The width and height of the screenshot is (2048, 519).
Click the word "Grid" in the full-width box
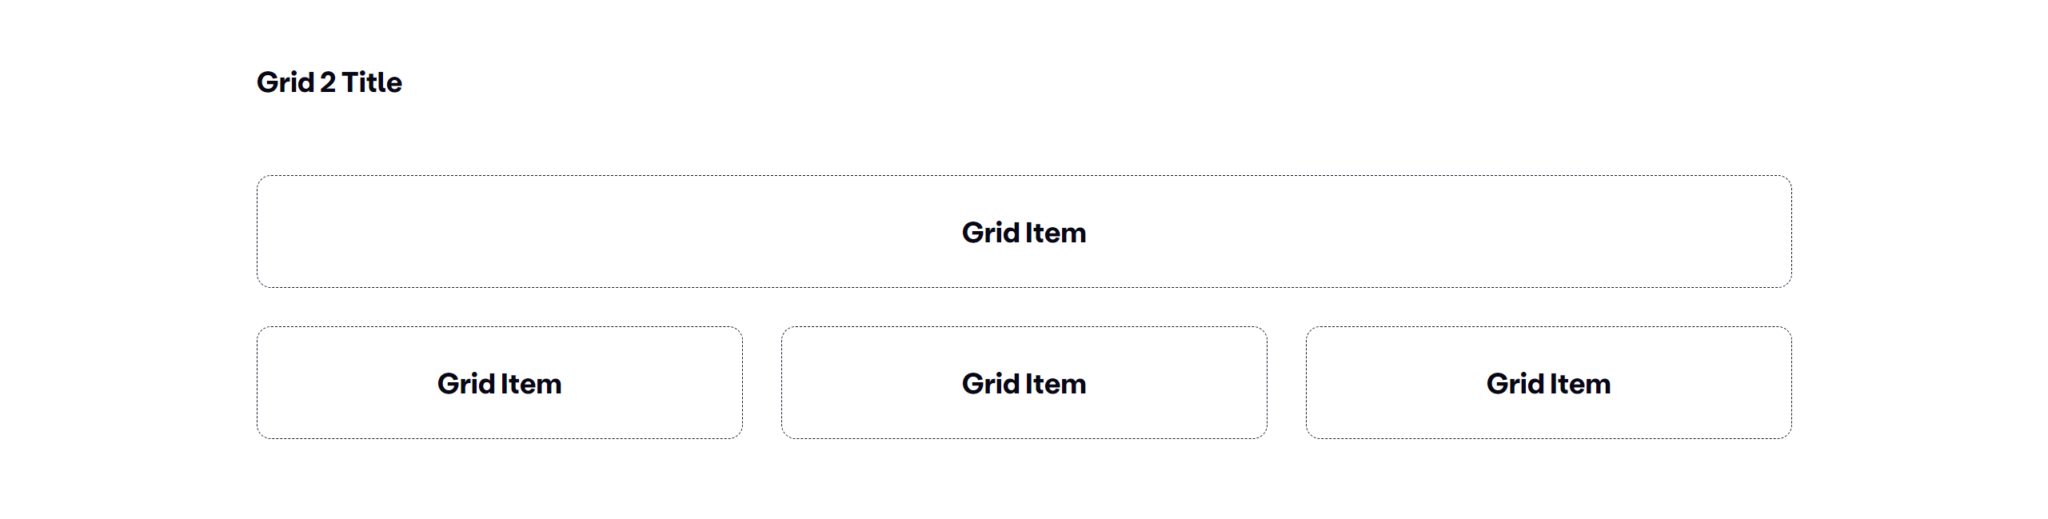coord(990,233)
